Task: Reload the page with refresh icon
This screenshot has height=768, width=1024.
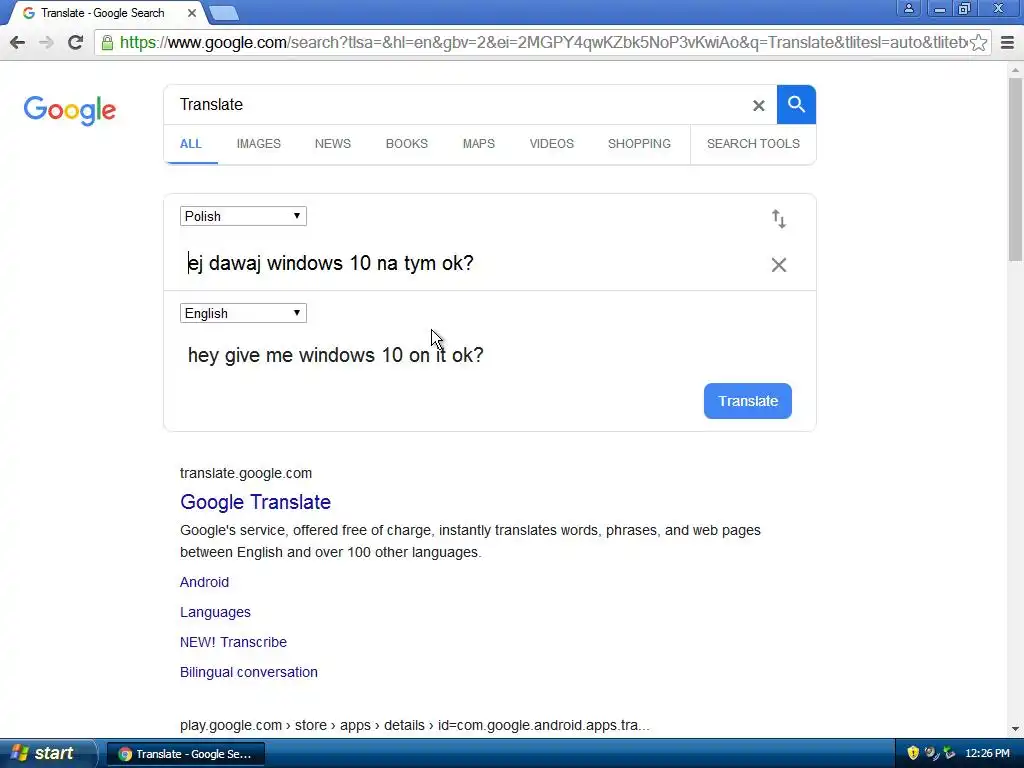Action: coord(76,42)
